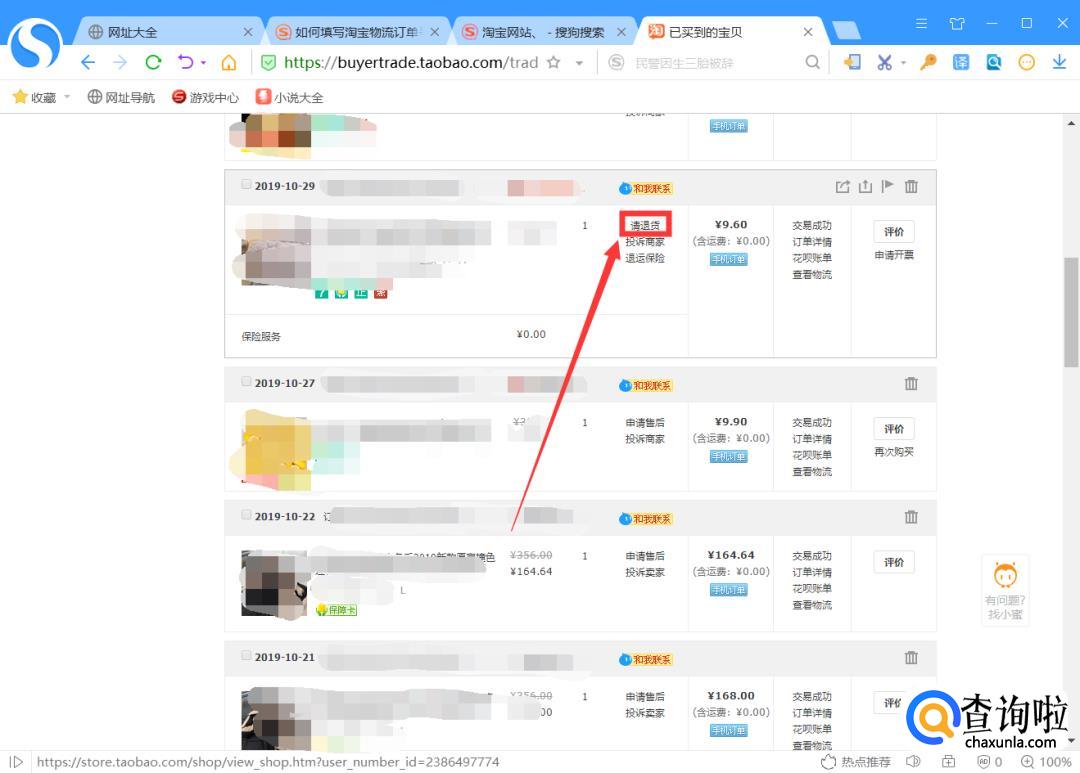Viewport: 1080px width, 773px height.
Task: Open a new browser tab
Action: click(847, 30)
